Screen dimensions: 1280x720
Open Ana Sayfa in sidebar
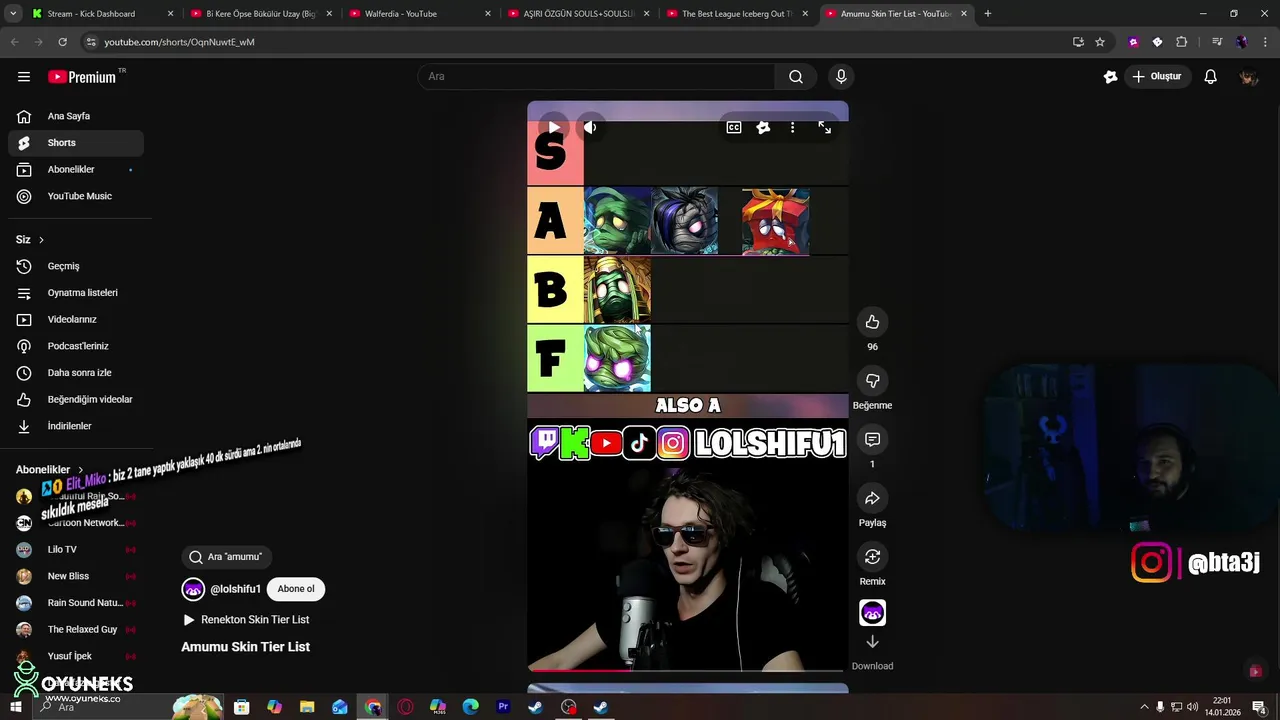76,116
